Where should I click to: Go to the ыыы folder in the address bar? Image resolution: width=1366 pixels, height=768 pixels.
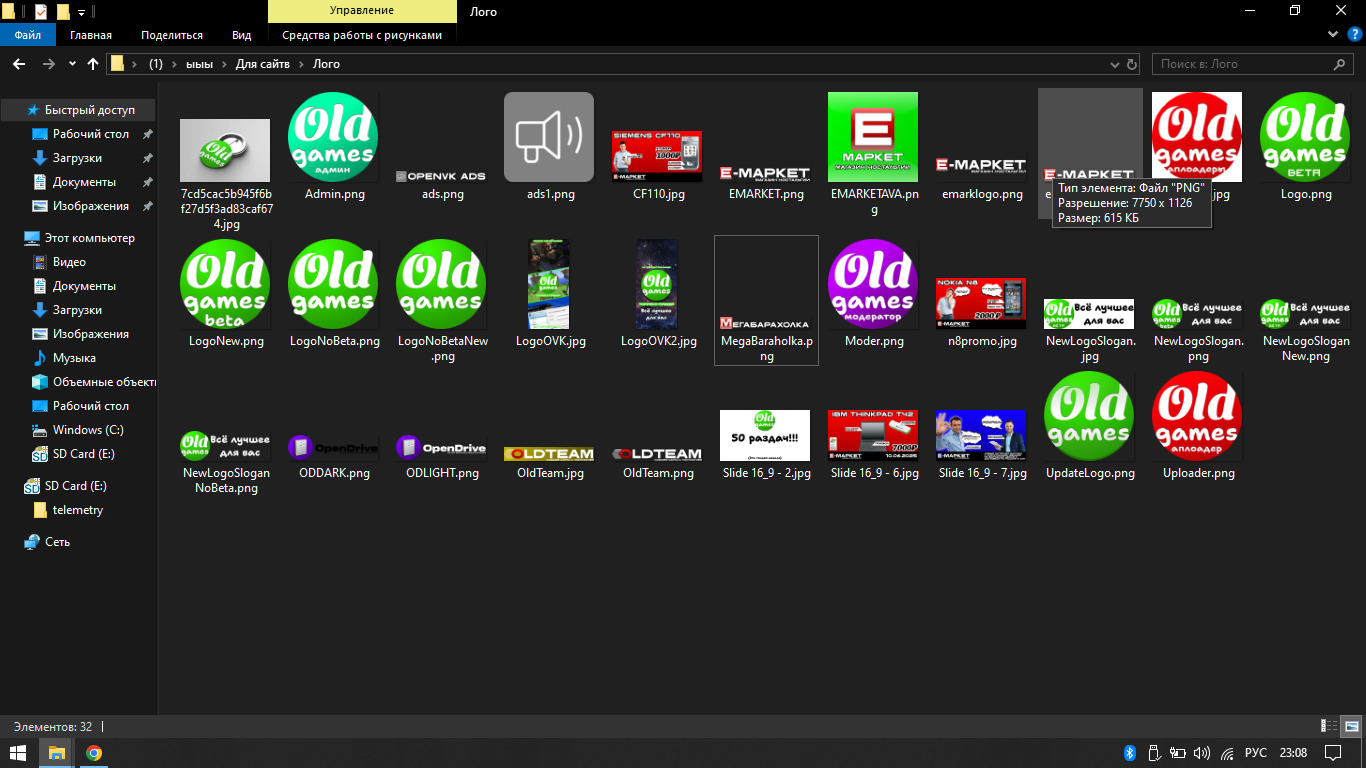pos(199,64)
